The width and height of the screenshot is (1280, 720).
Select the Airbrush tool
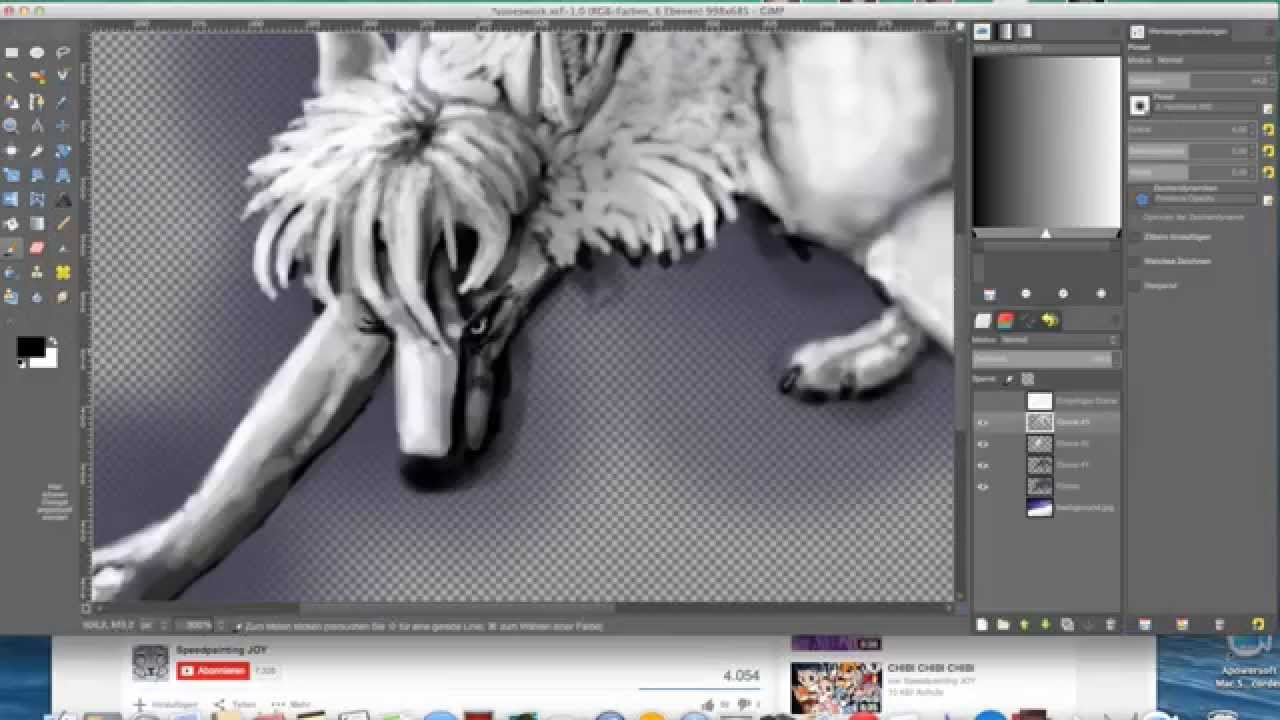tap(63, 248)
